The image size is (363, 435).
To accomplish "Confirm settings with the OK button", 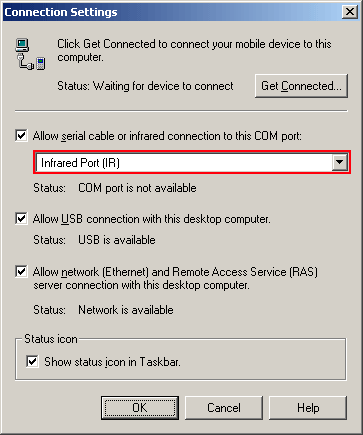I will (x=140, y=408).
